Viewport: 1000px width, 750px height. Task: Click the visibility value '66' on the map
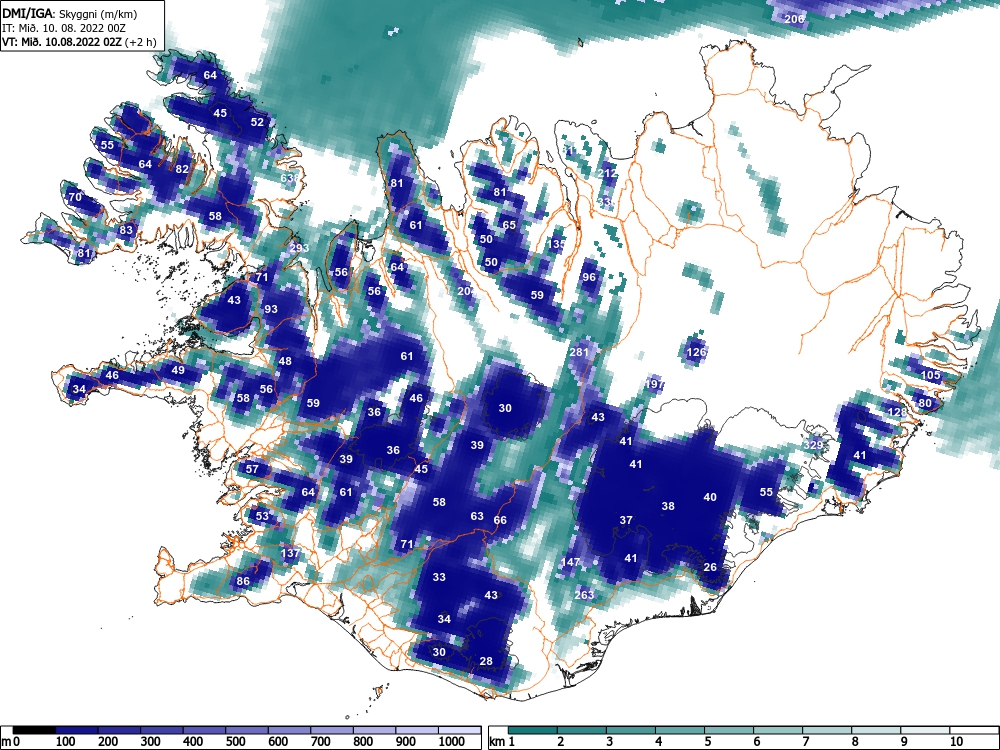tap(500, 520)
